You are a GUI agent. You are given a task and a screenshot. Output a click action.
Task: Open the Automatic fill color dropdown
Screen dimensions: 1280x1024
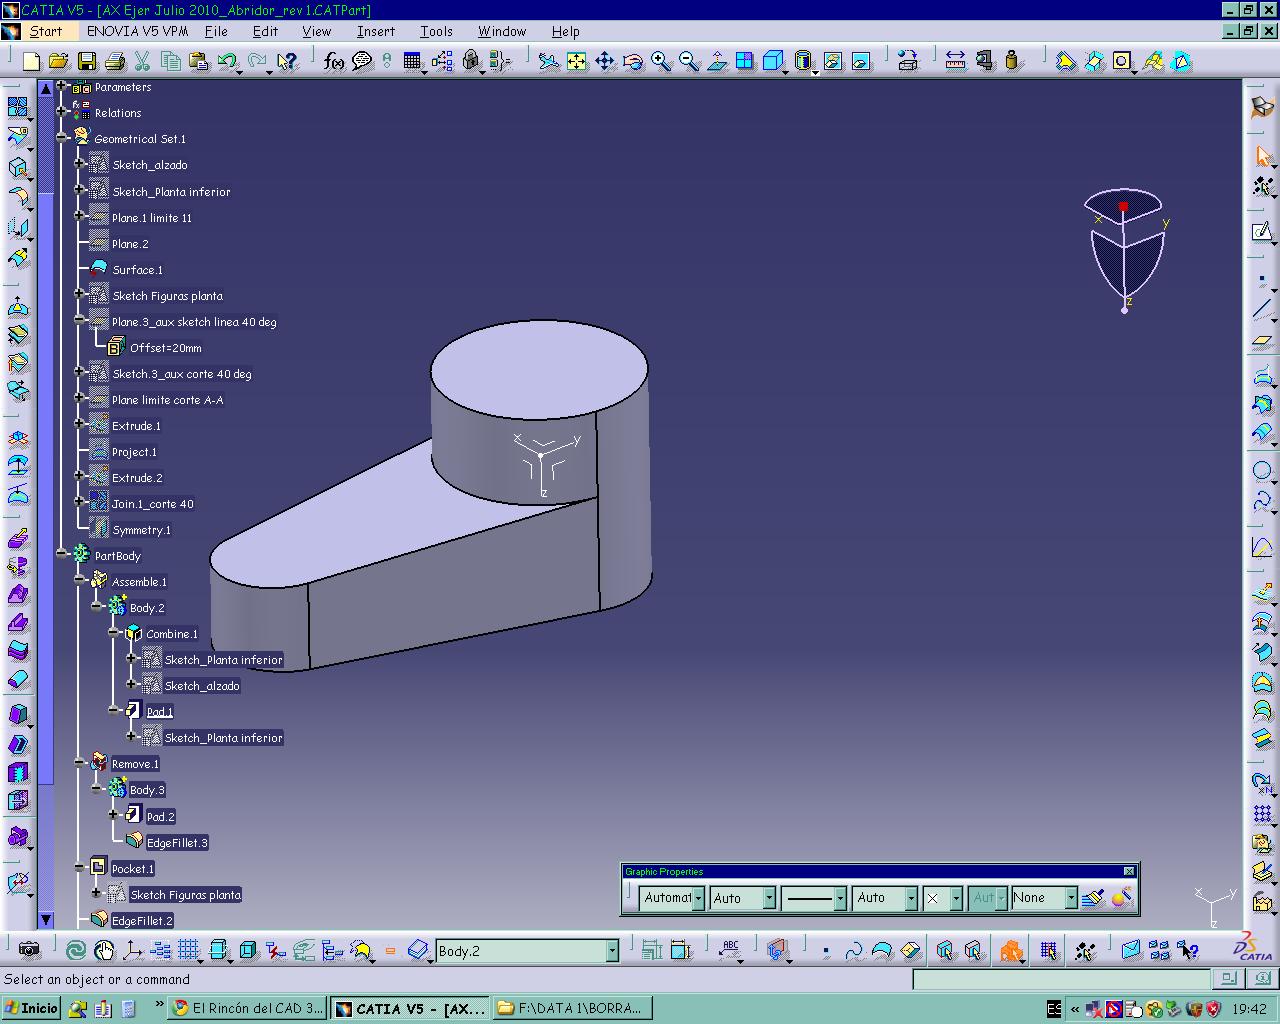698,898
